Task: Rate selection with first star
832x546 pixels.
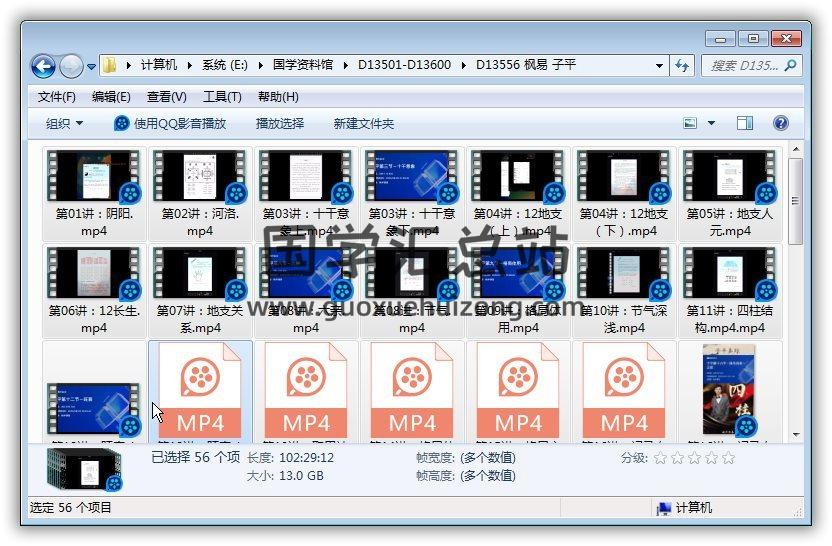Action: [660, 457]
